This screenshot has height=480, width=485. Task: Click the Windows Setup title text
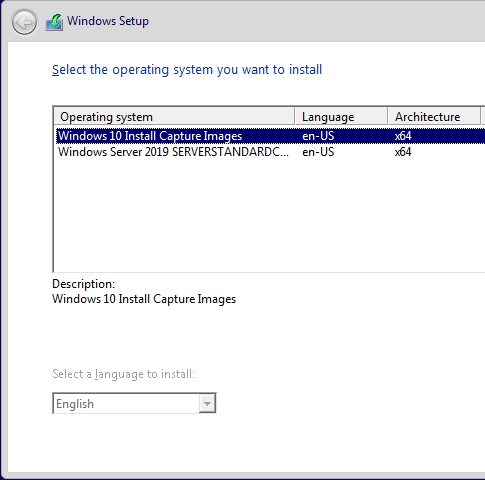(x=108, y=21)
